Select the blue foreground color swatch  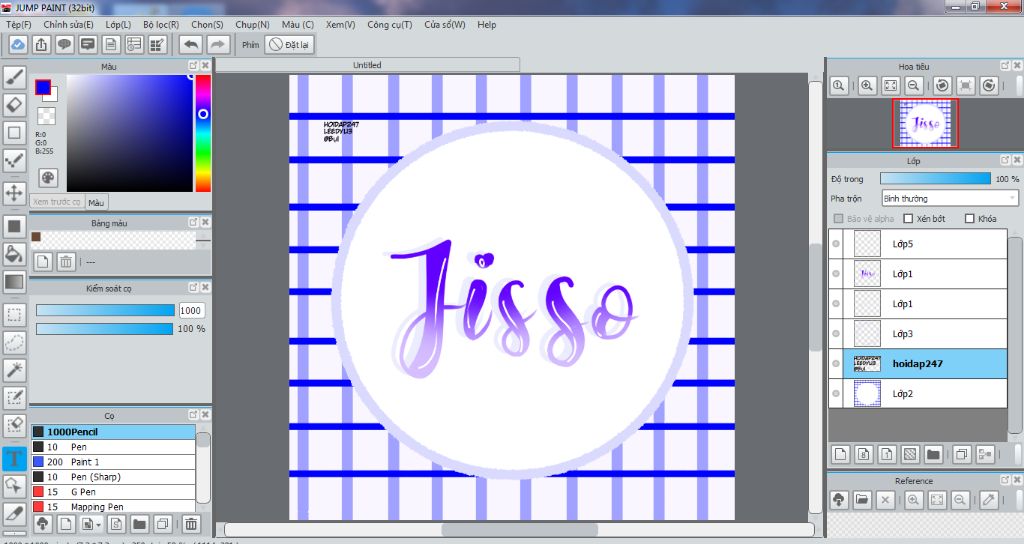coord(43,88)
